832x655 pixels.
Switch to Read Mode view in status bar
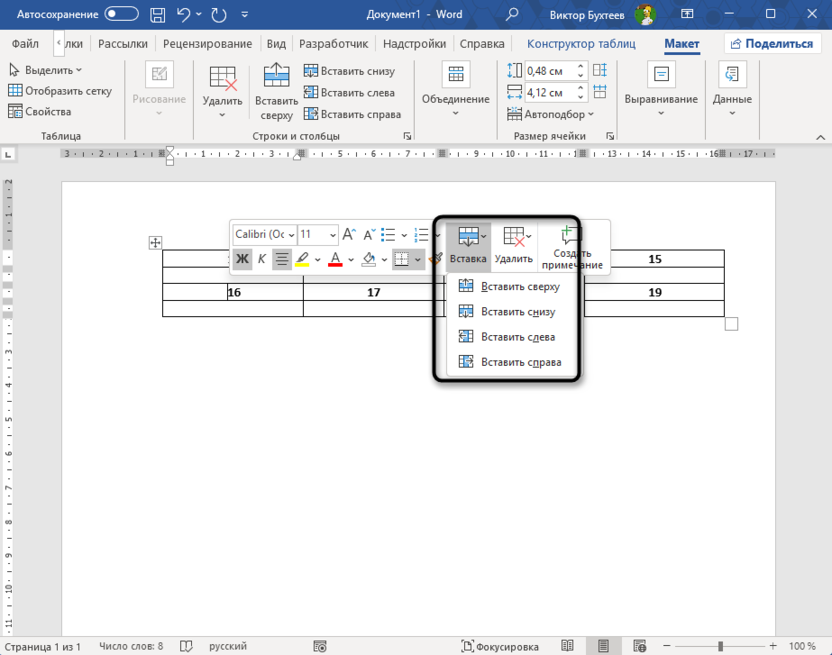(x=568, y=646)
